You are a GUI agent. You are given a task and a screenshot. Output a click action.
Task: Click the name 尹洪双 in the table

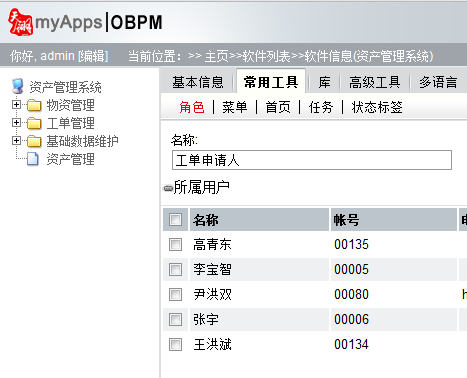coord(212,295)
